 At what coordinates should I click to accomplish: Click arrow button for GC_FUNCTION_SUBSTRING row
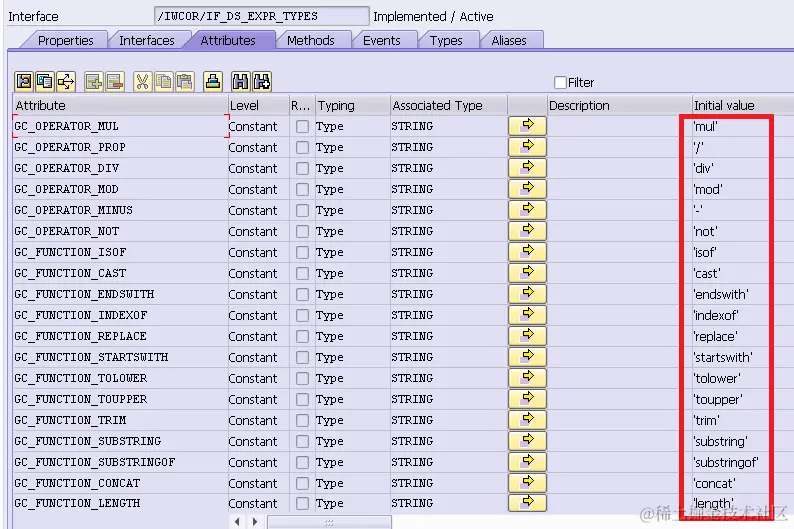(528, 441)
